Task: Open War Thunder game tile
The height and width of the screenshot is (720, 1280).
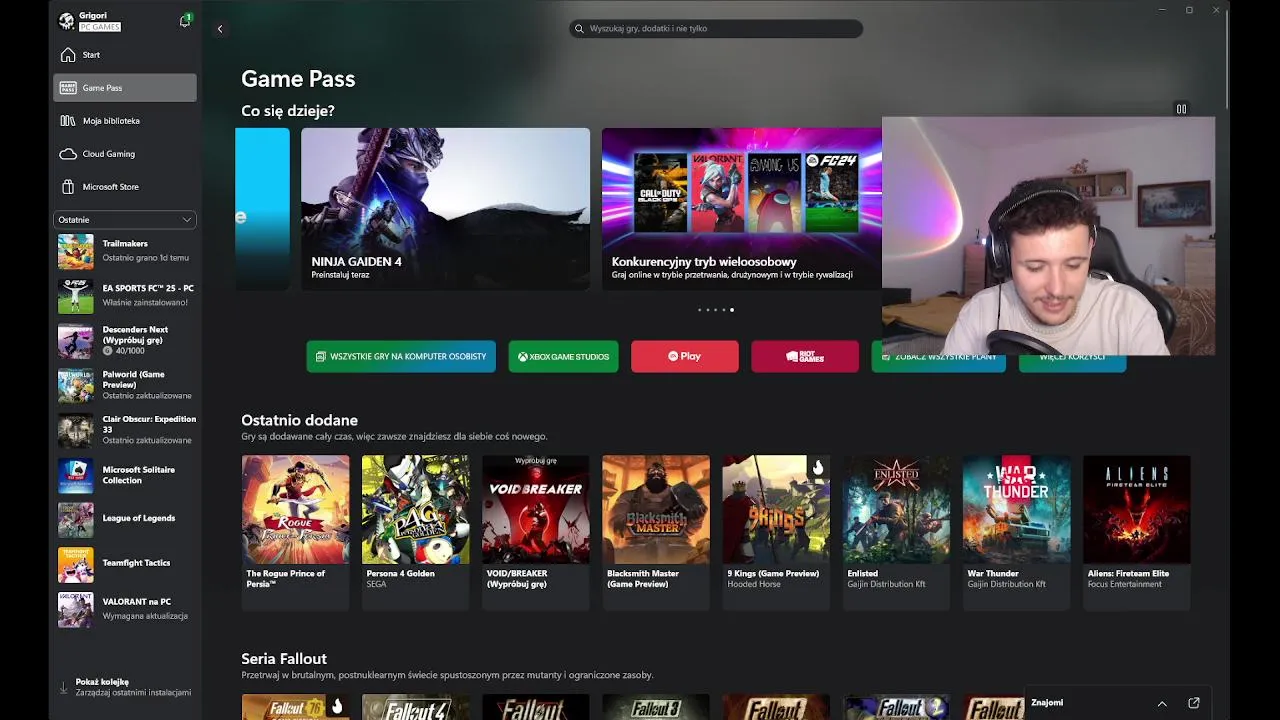Action: pyautogui.click(x=1016, y=531)
